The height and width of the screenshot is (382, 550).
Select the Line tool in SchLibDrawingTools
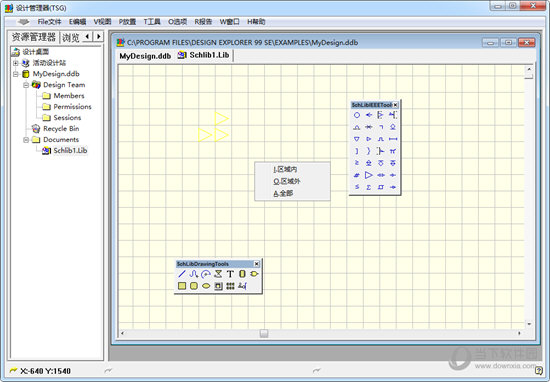182,274
